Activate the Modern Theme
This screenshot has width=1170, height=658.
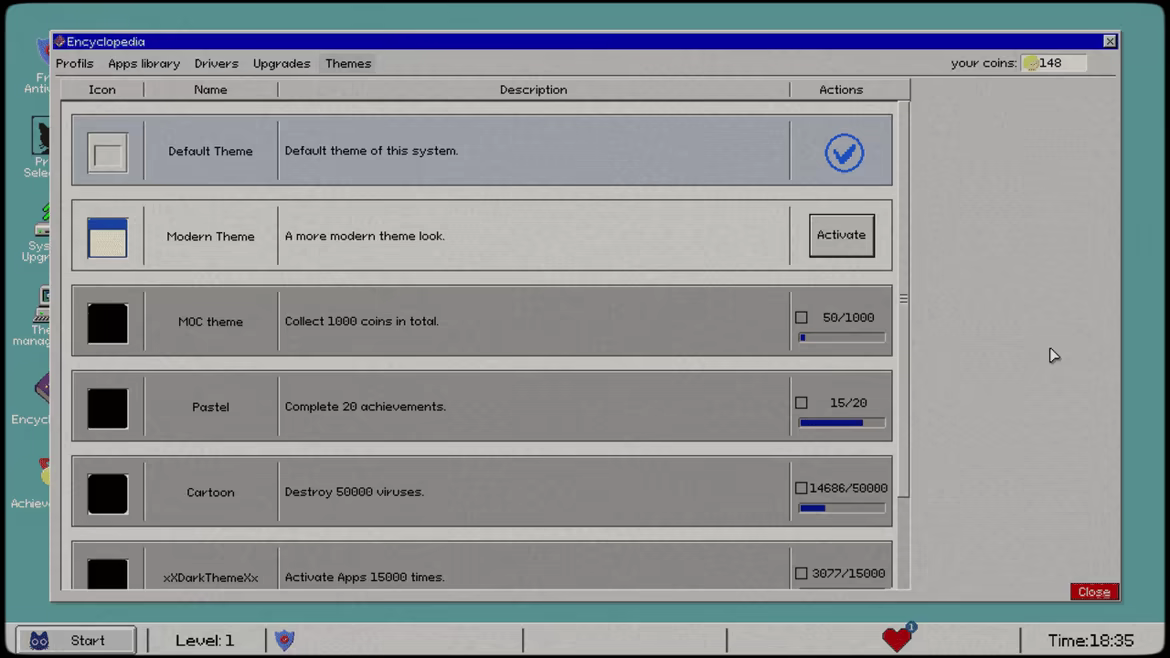click(842, 235)
